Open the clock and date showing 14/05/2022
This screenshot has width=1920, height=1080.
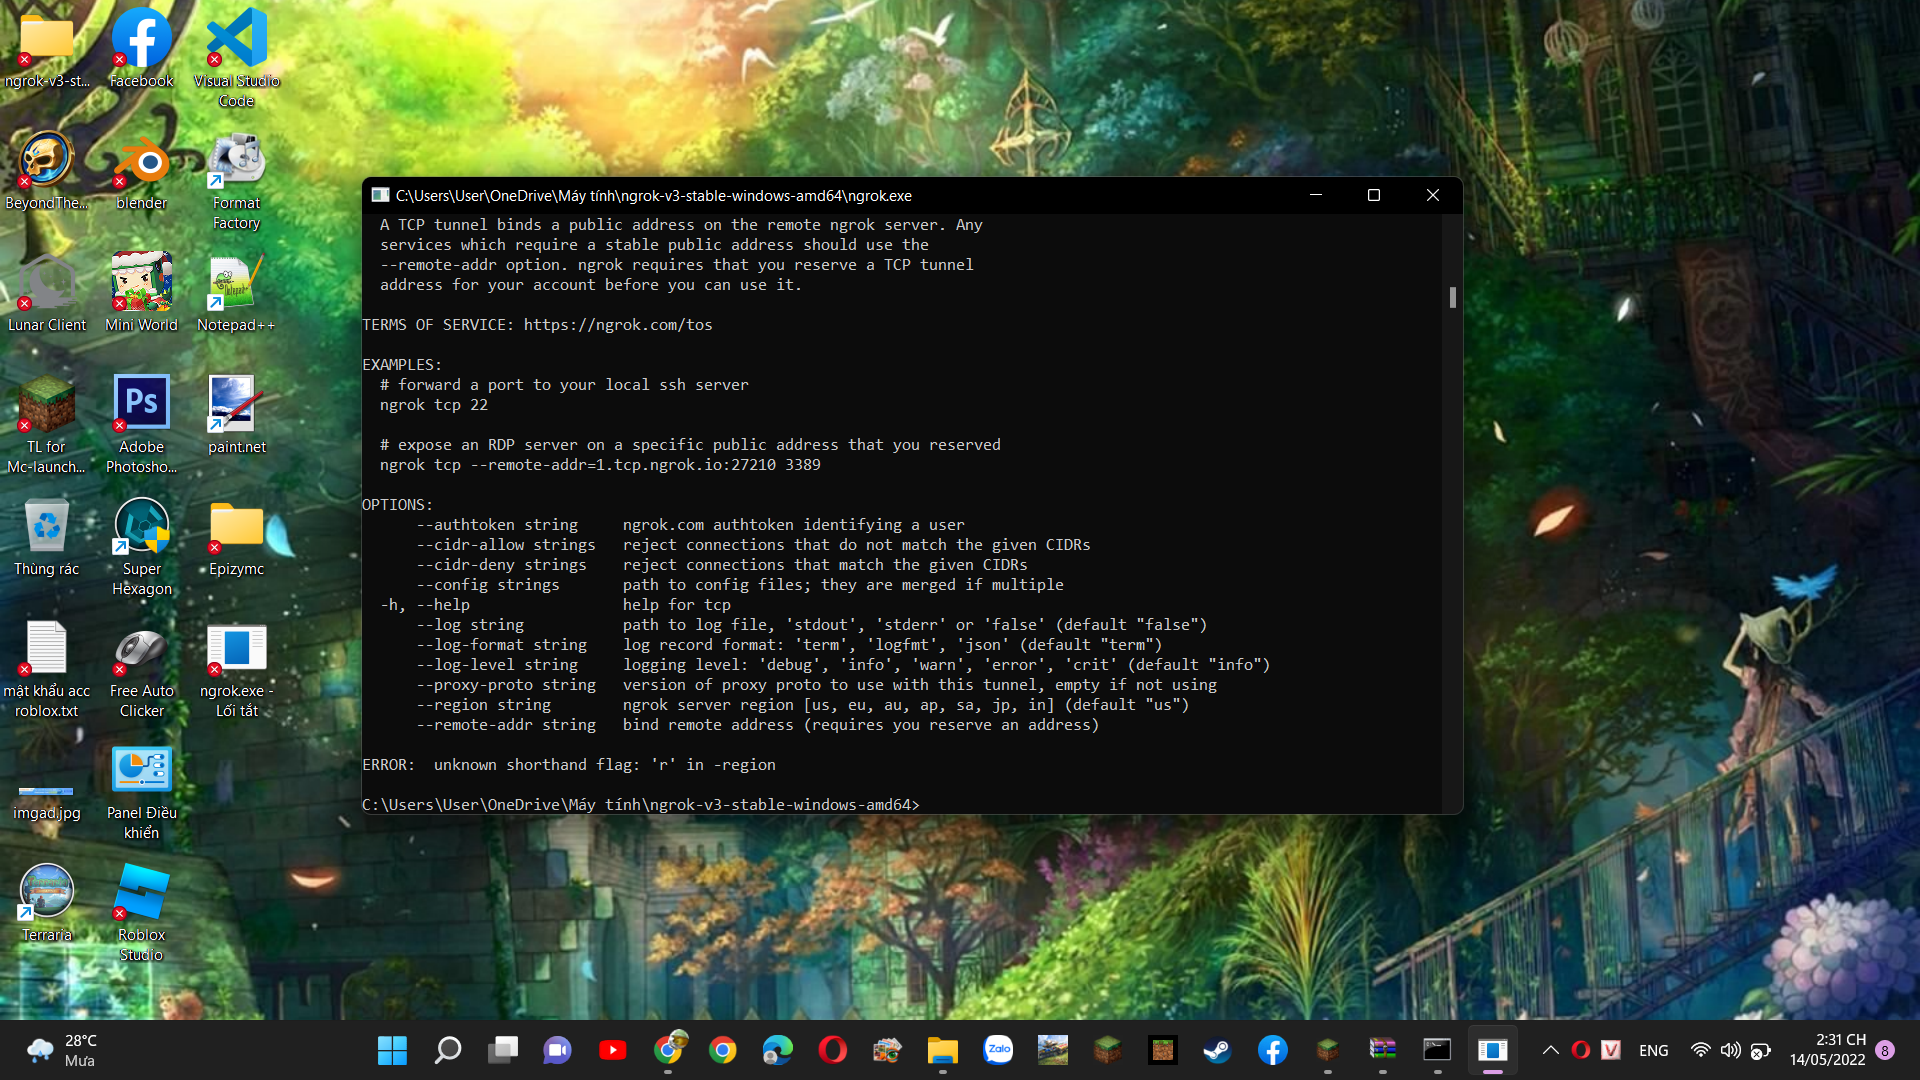tap(1827, 1050)
